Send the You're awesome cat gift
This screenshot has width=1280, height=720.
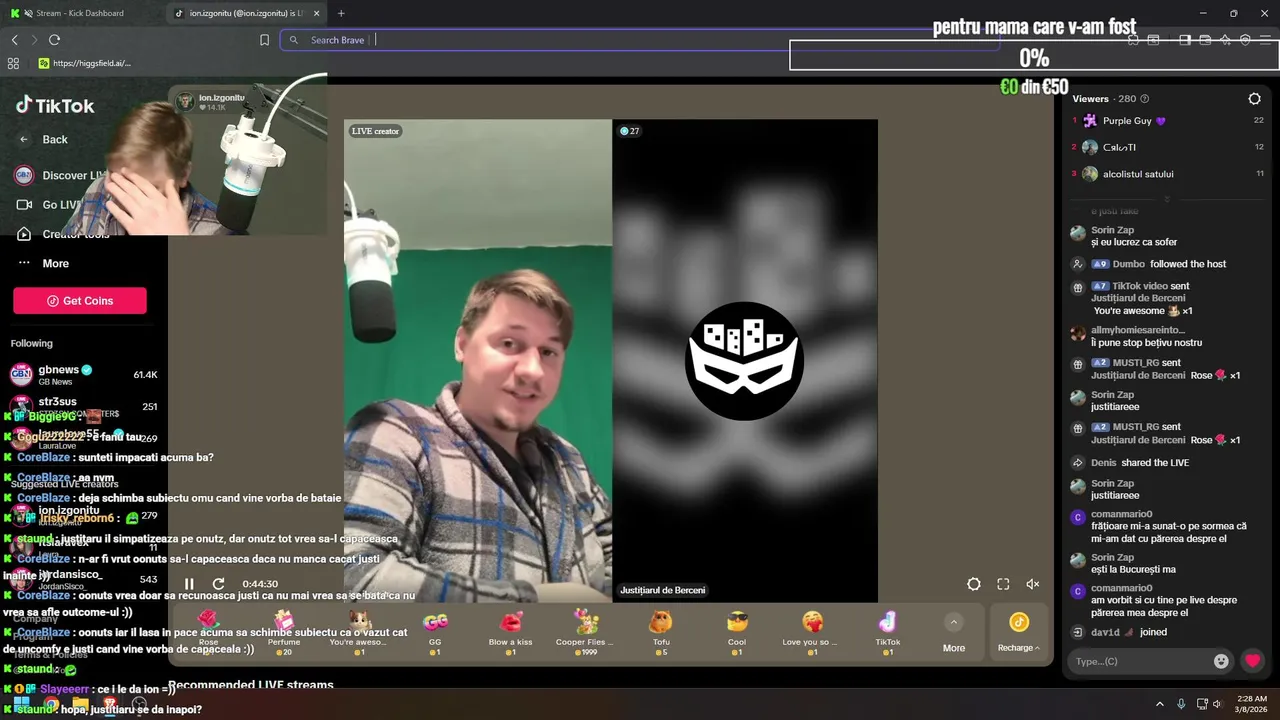pyautogui.click(x=358, y=631)
